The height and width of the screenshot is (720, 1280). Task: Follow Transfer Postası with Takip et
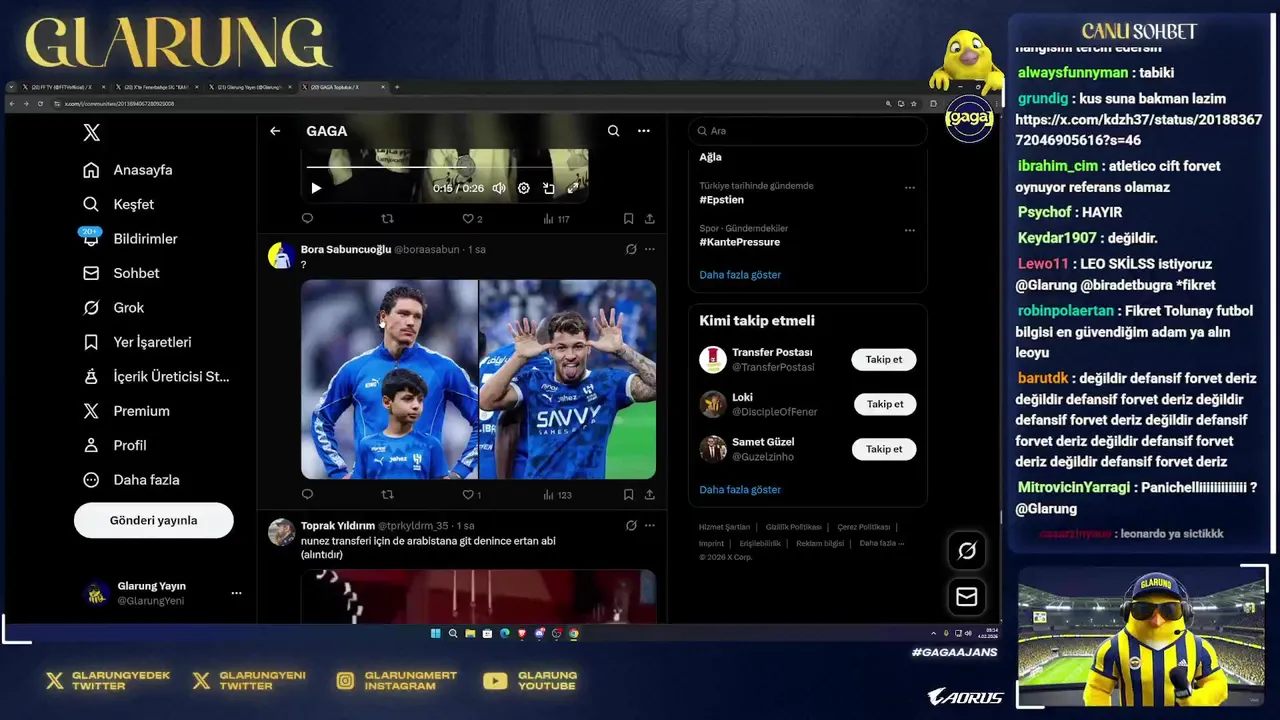click(x=884, y=360)
